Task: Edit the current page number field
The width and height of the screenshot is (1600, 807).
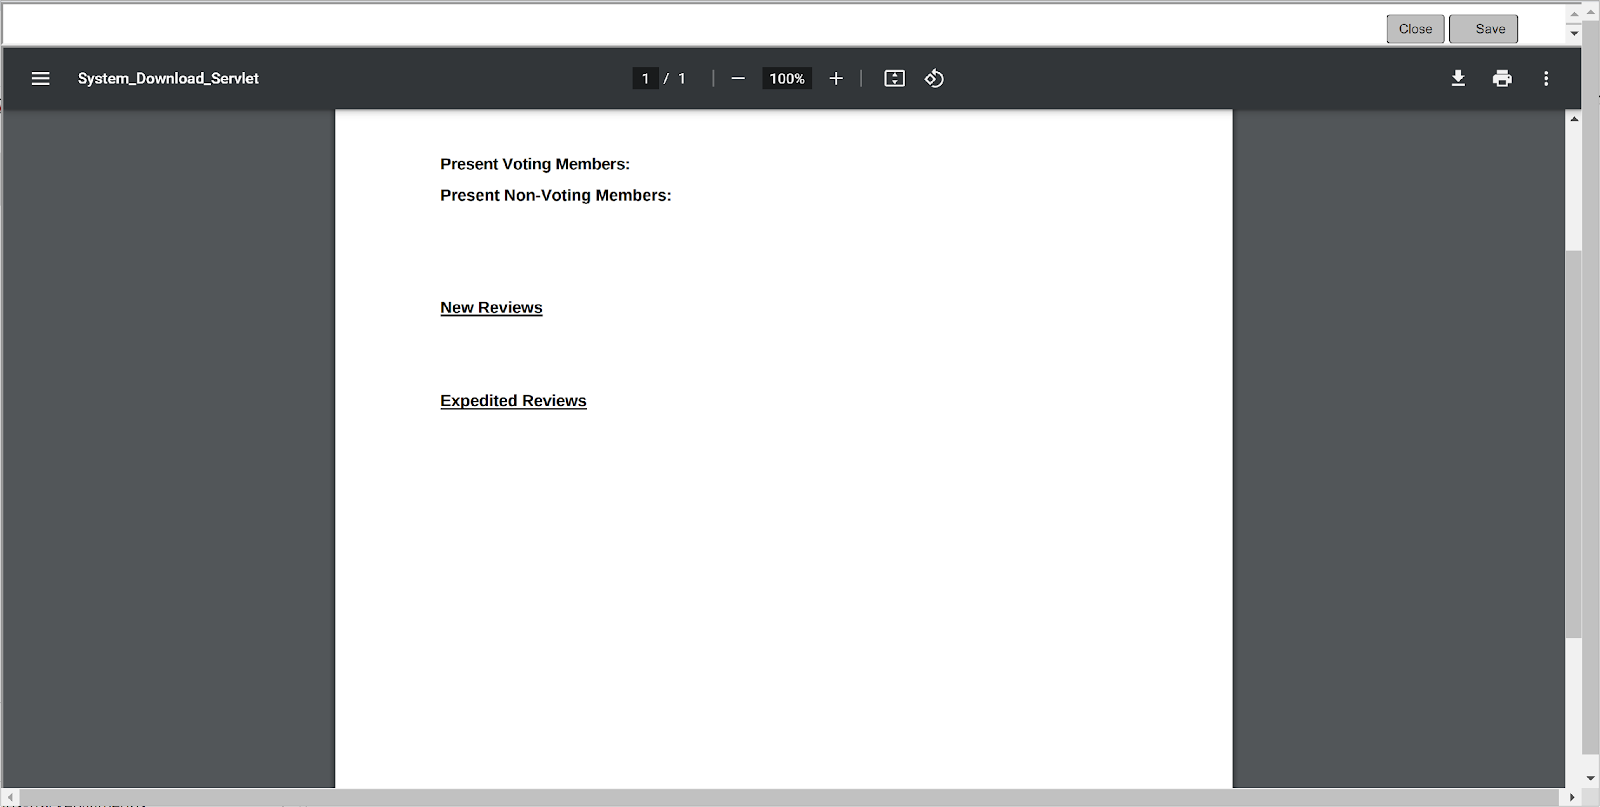Action: click(645, 78)
